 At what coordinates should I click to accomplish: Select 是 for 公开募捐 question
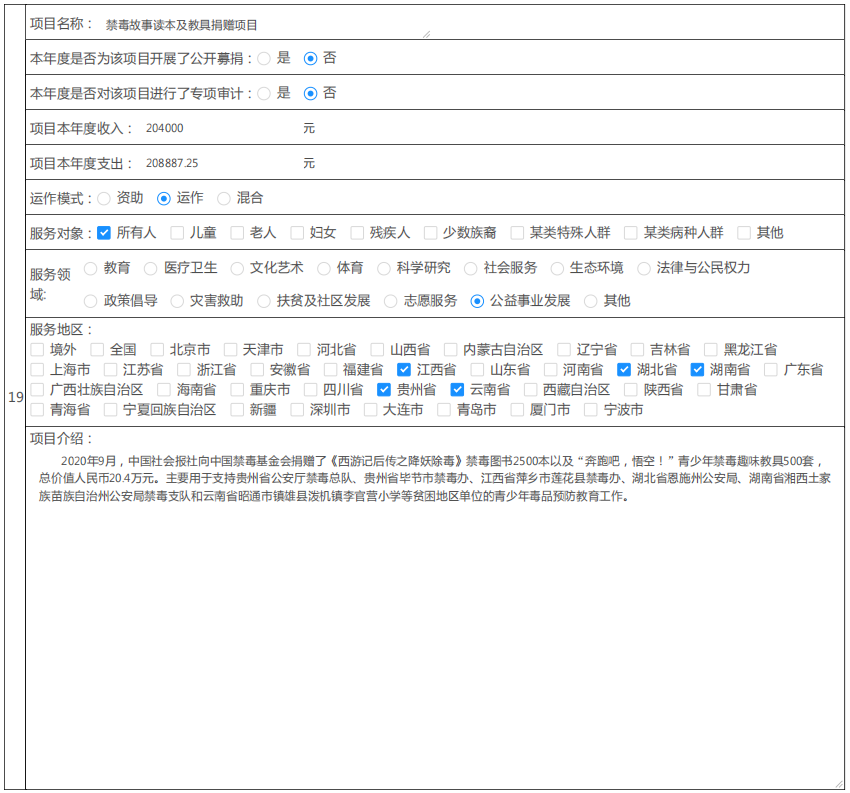pos(264,59)
